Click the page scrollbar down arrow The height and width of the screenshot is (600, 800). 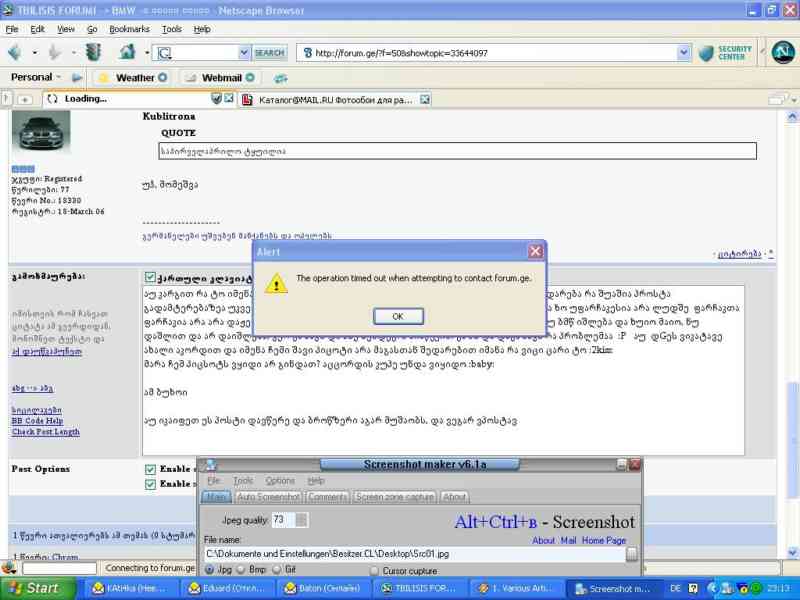pos(792,552)
